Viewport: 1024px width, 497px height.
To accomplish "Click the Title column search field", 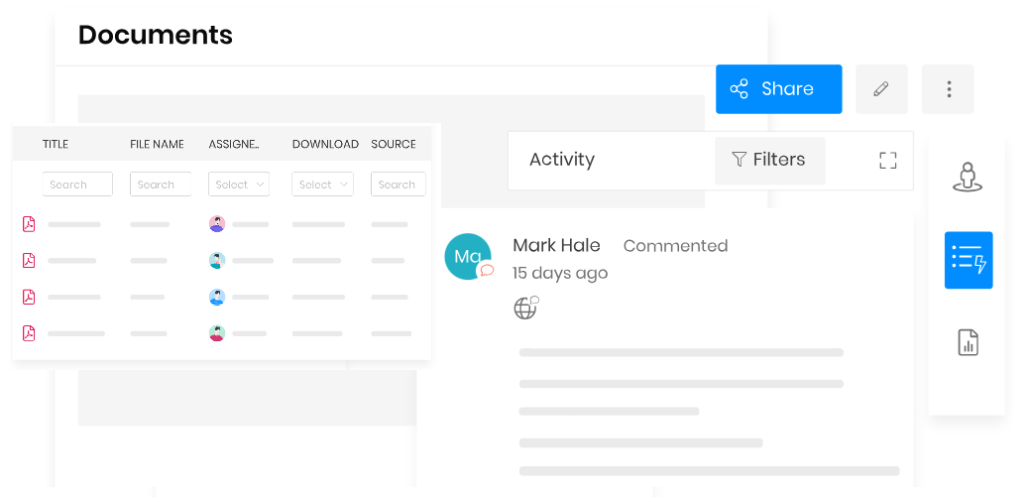I will 77,184.
